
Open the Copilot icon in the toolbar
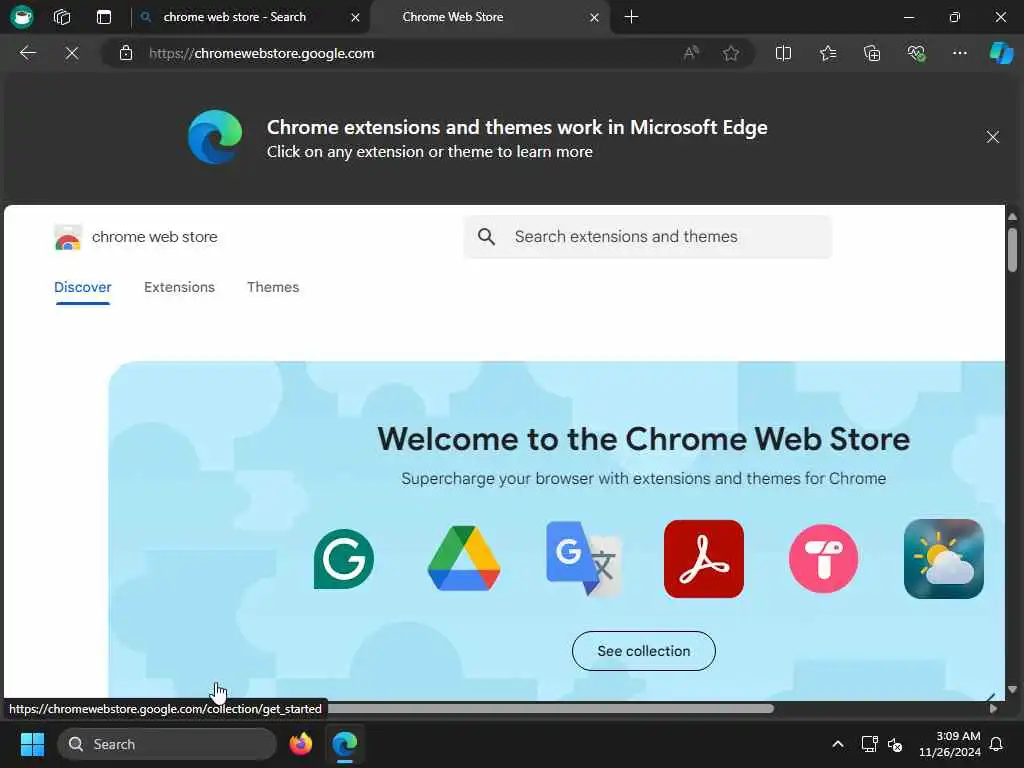click(1001, 53)
